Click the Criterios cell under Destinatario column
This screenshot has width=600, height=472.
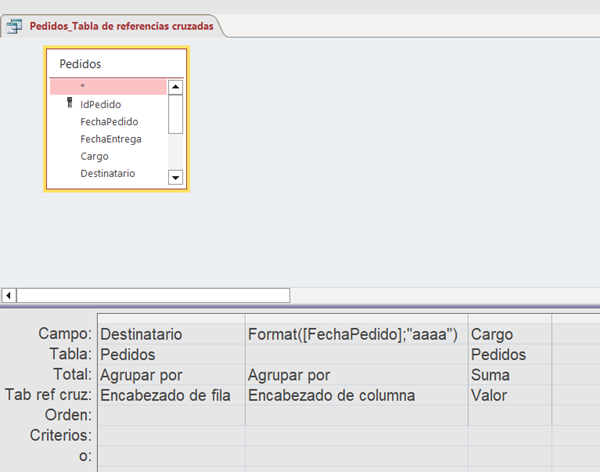pos(169,436)
